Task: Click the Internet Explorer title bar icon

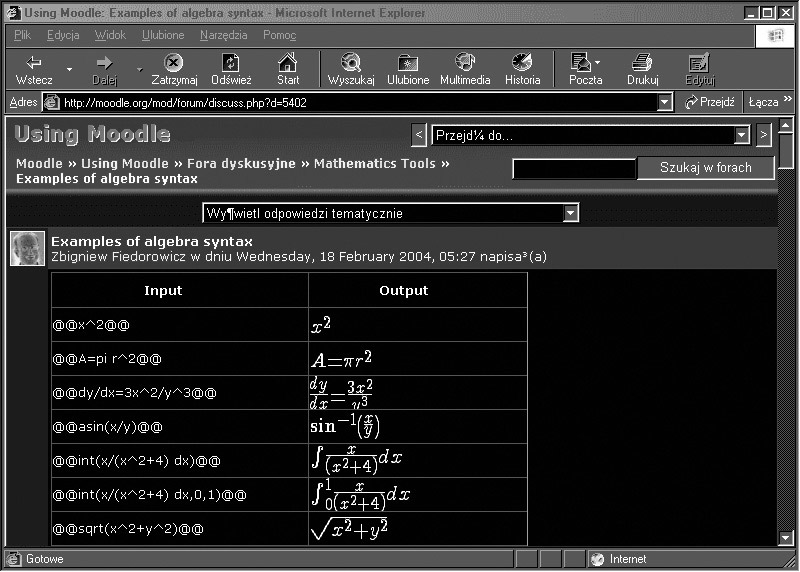Action: 13,13
